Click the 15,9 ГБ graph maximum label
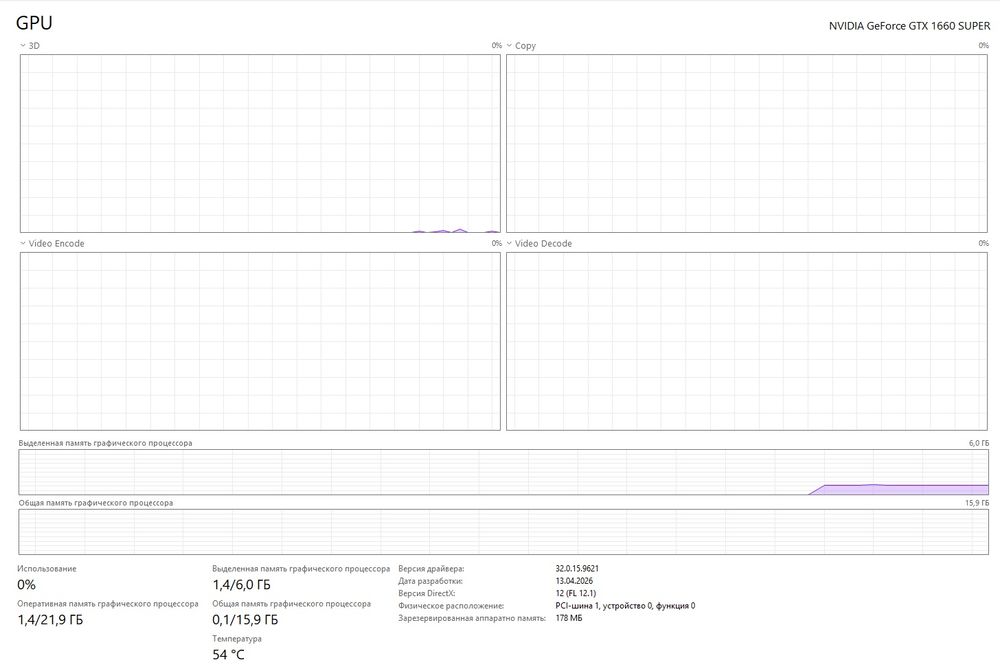Screen dimensions: 1000x671 pyautogui.click(x=977, y=503)
